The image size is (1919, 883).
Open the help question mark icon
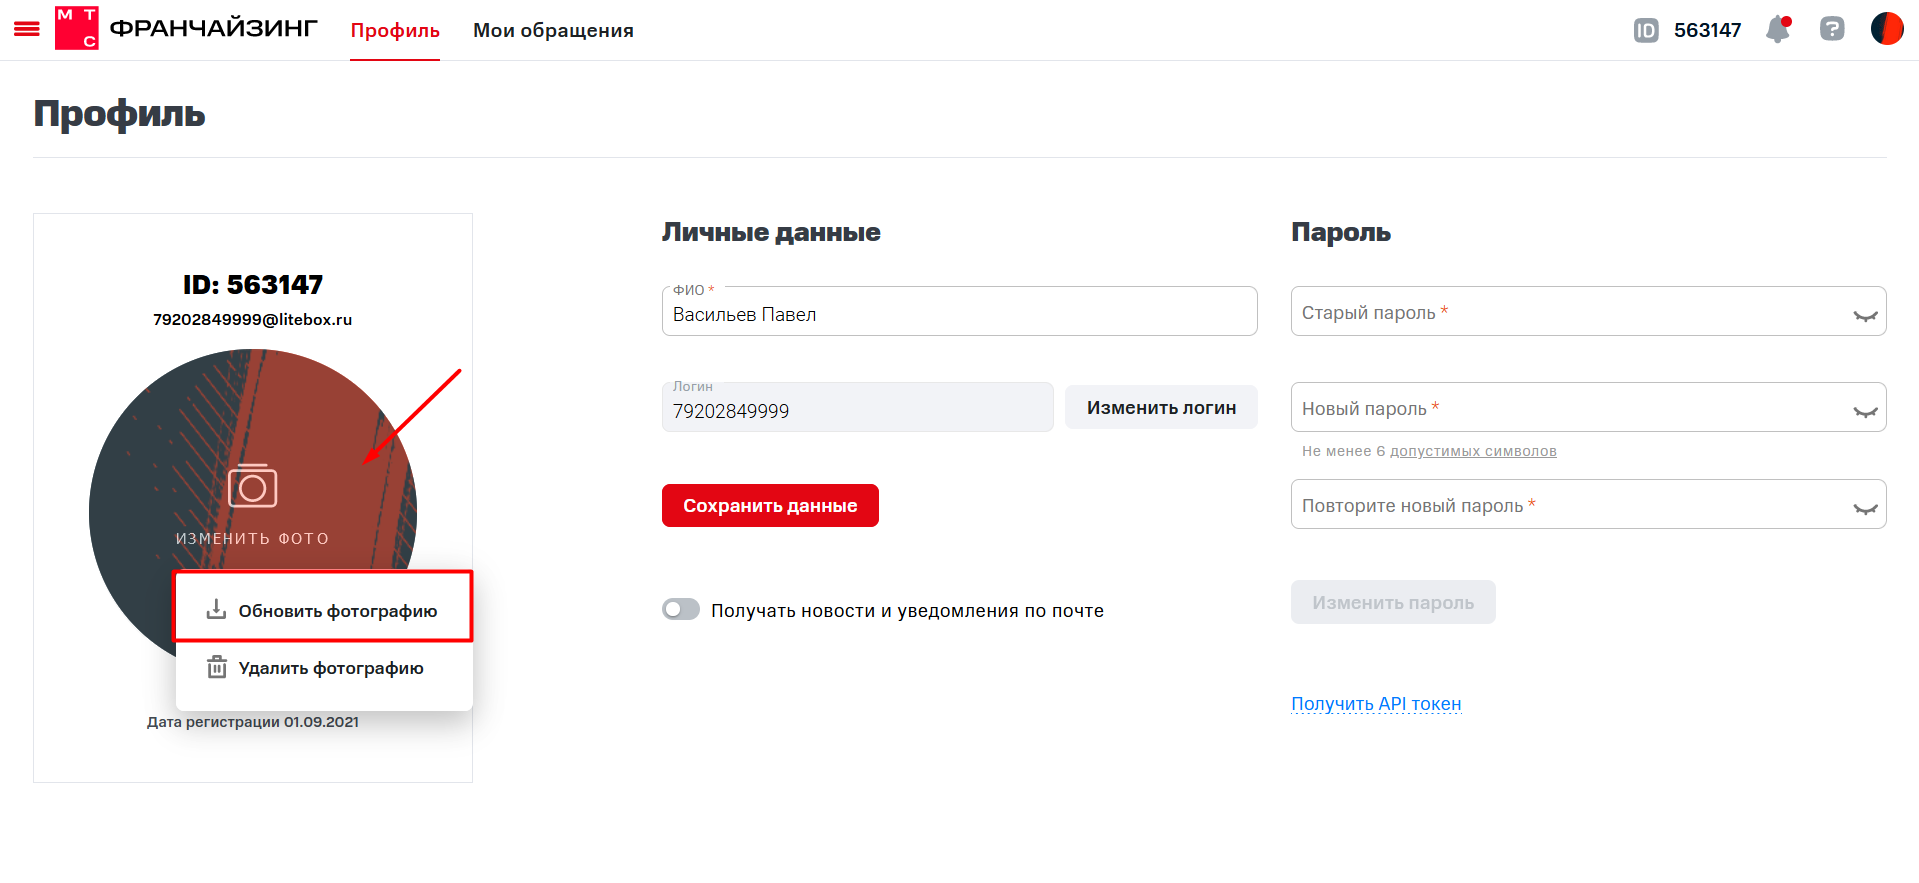pyautogui.click(x=1832, y=29)
